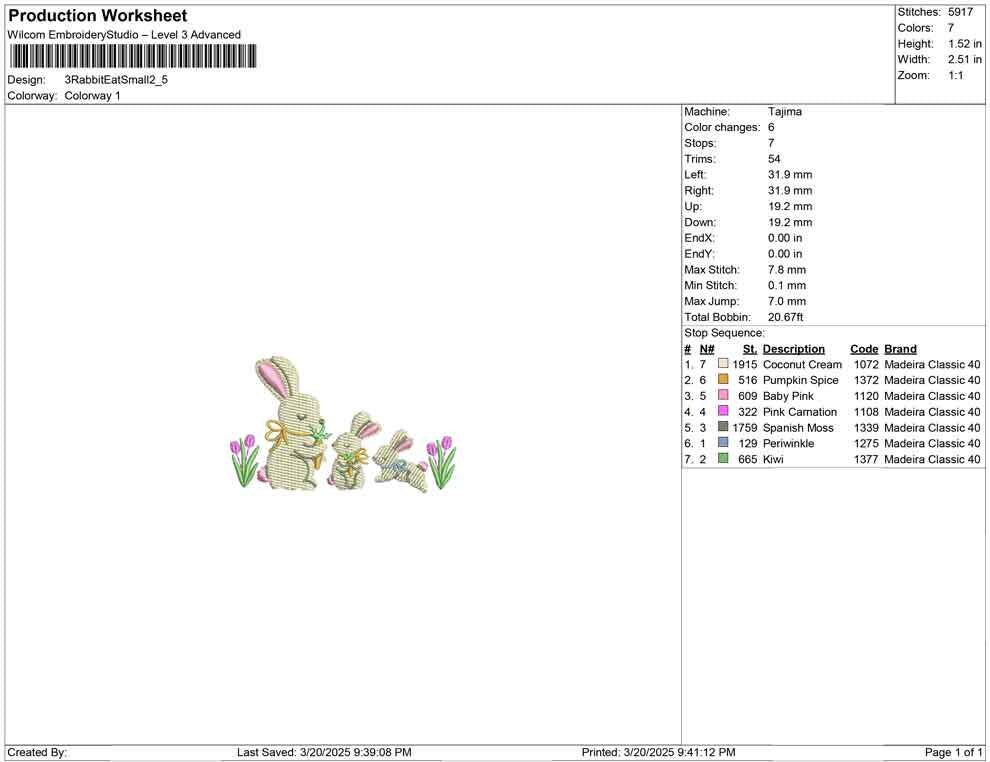Click the Coconut Cream color swatch
The width and height of the screenshot is (990, 762).
(721, 364)
